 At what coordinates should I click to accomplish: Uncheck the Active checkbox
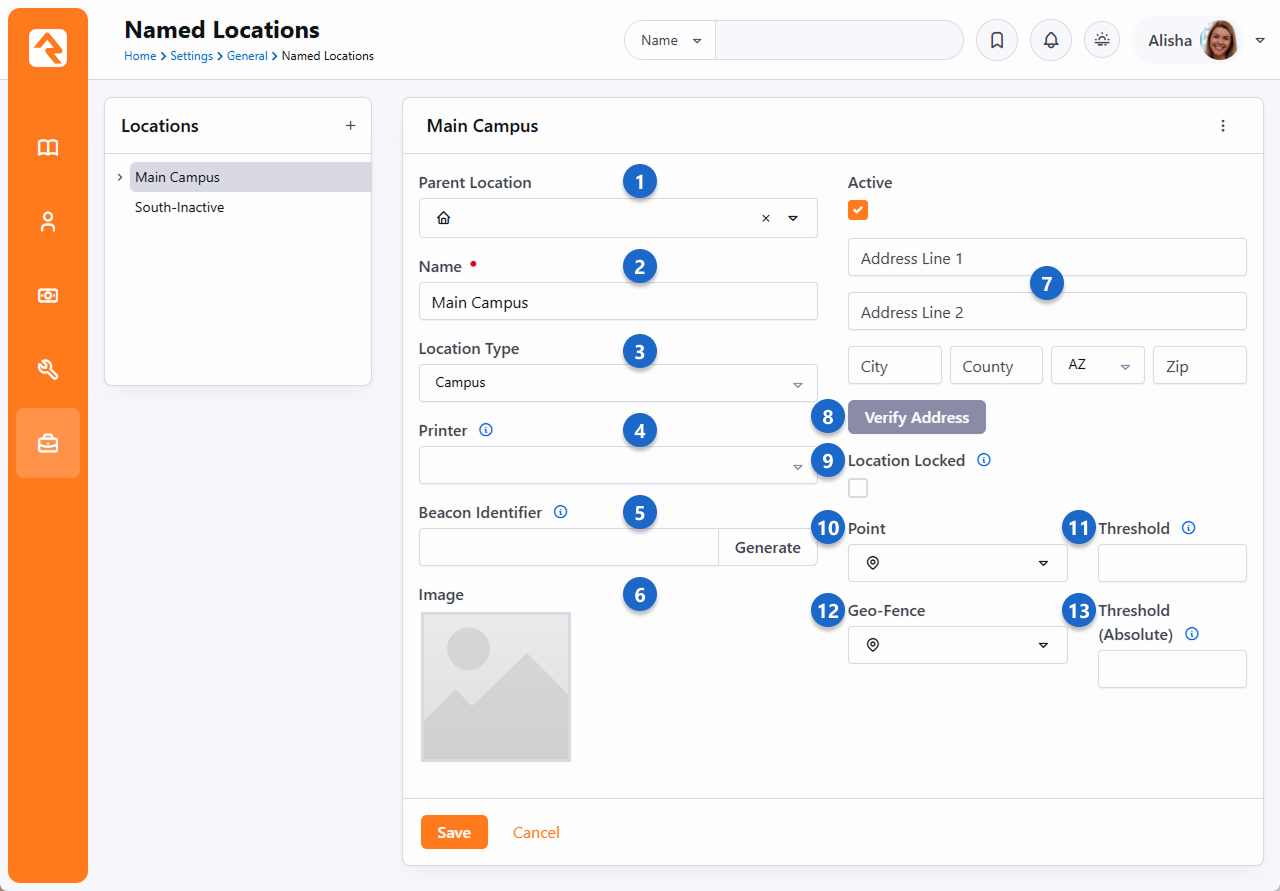pyautogui.click(x=858, y=210)
